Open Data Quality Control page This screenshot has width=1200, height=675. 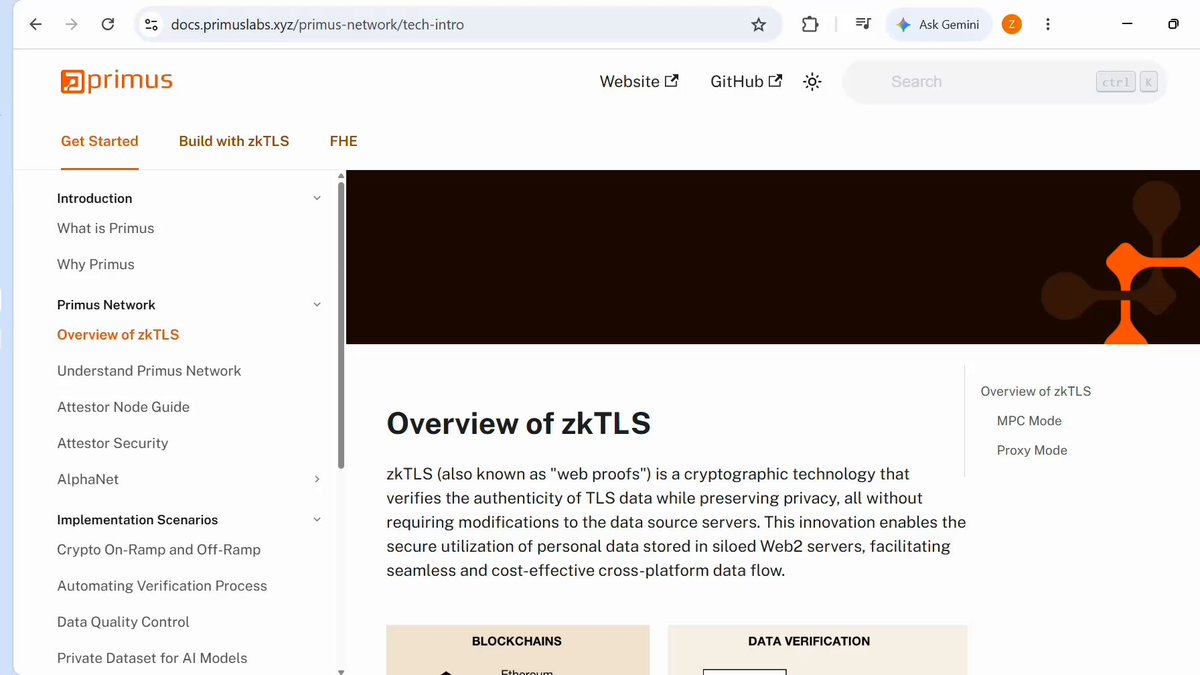(x=123, y=622)
